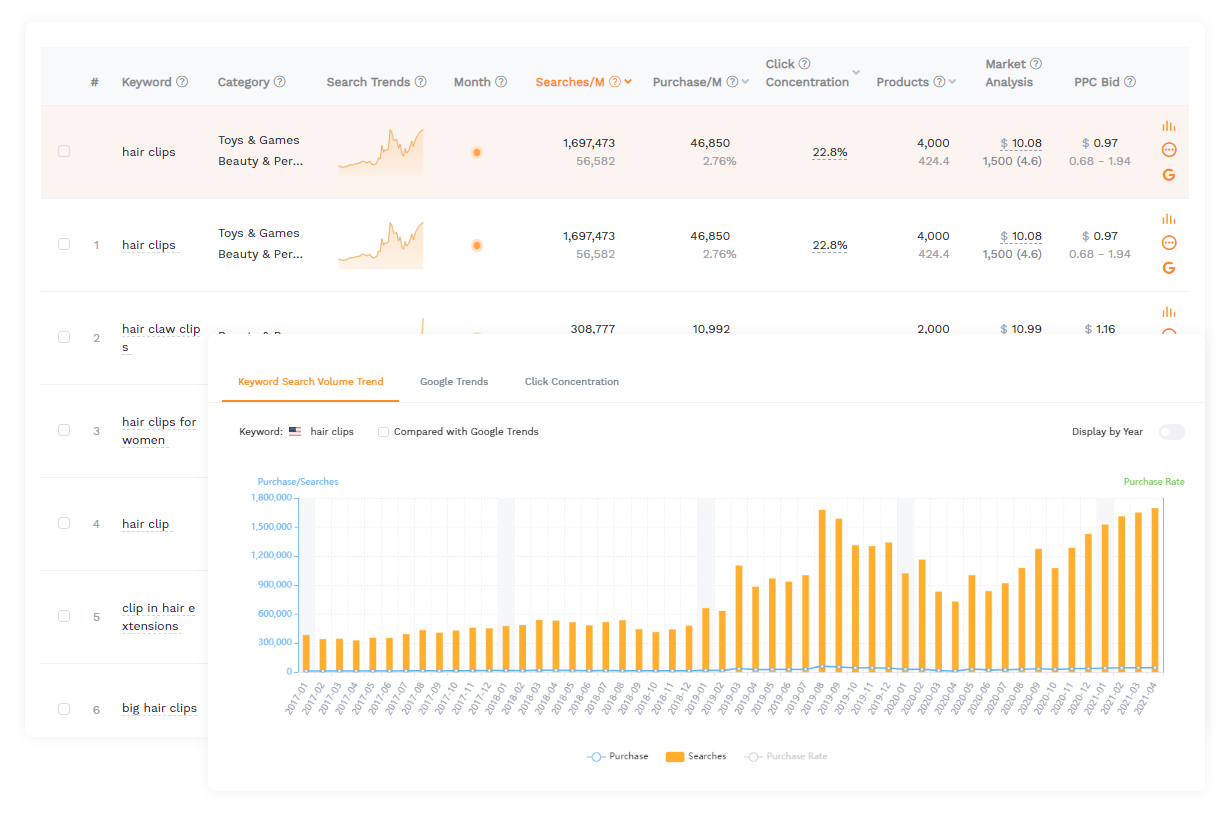Open bar chart icon in highlighted top row
The image size is (1232, 823).
click(x=1169, y=126)
